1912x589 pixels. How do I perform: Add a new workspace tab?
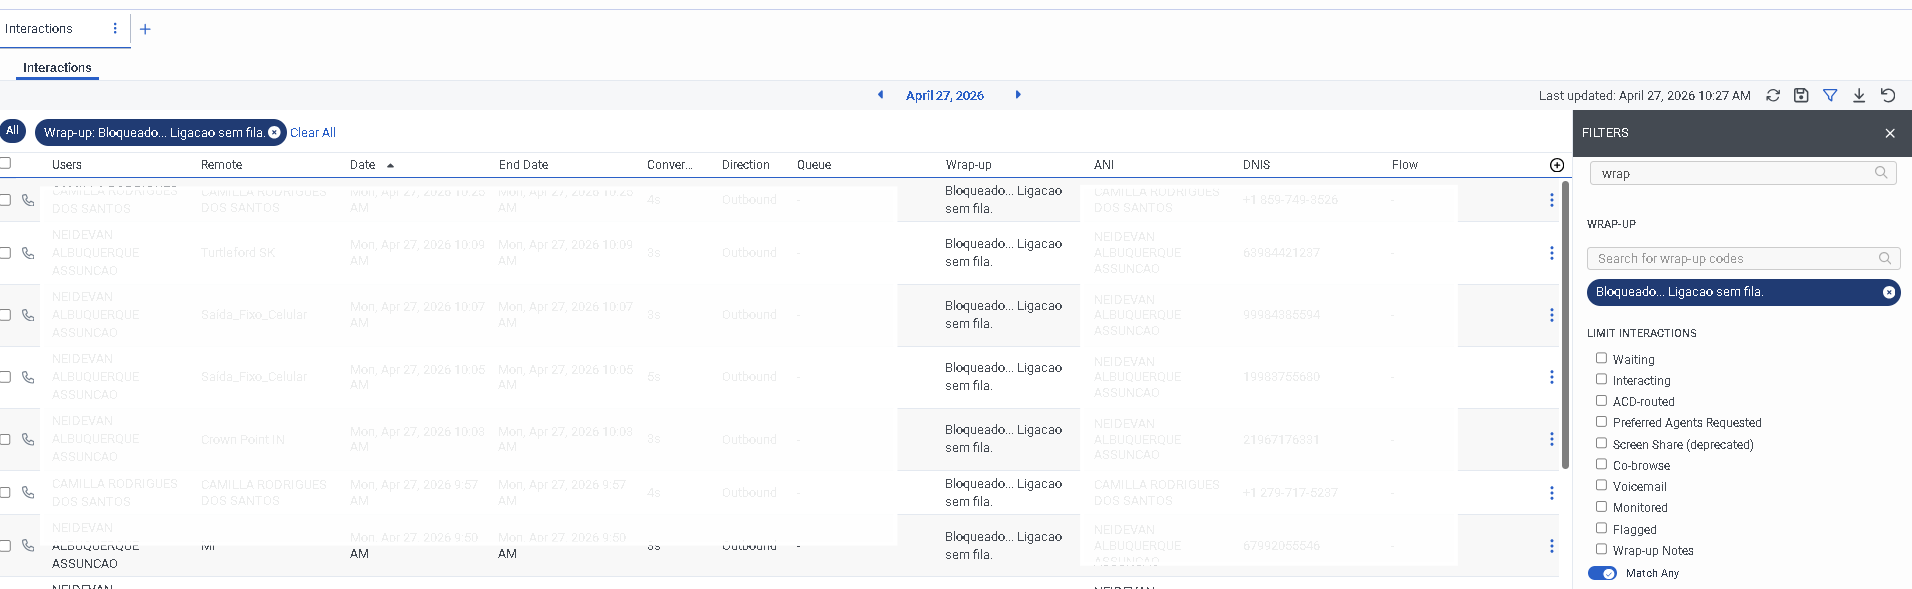(x=145, y=29)
